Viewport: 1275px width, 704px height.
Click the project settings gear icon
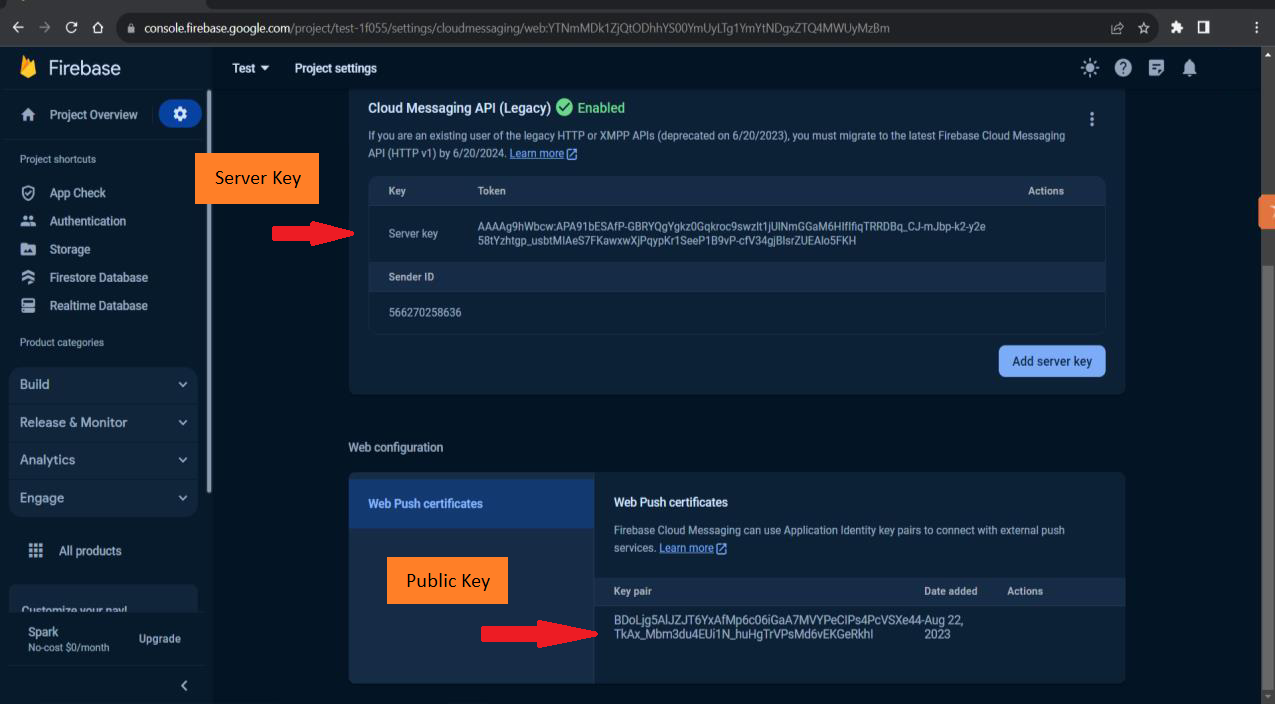coord(180,114)
